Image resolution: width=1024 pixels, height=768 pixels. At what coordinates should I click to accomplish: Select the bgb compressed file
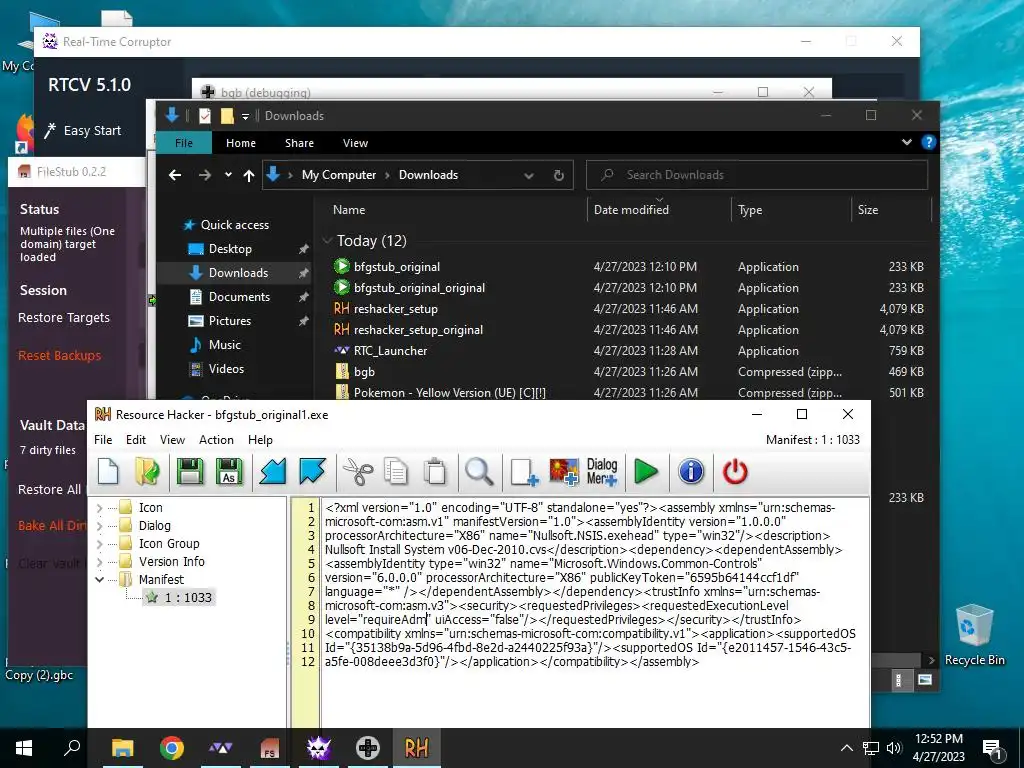(x=364, y=372)
